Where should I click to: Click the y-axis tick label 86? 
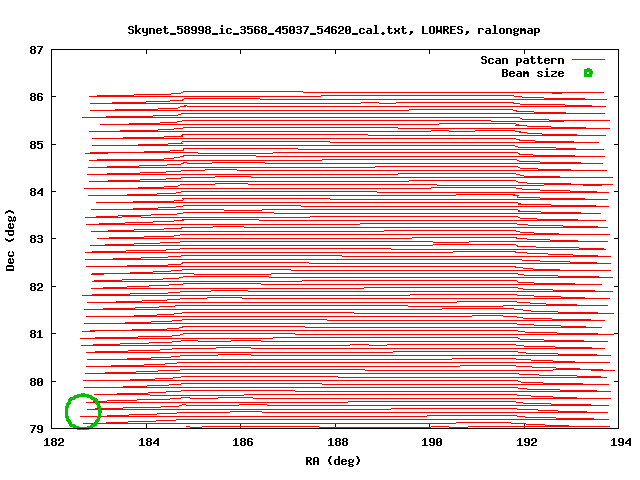[36, 97]
